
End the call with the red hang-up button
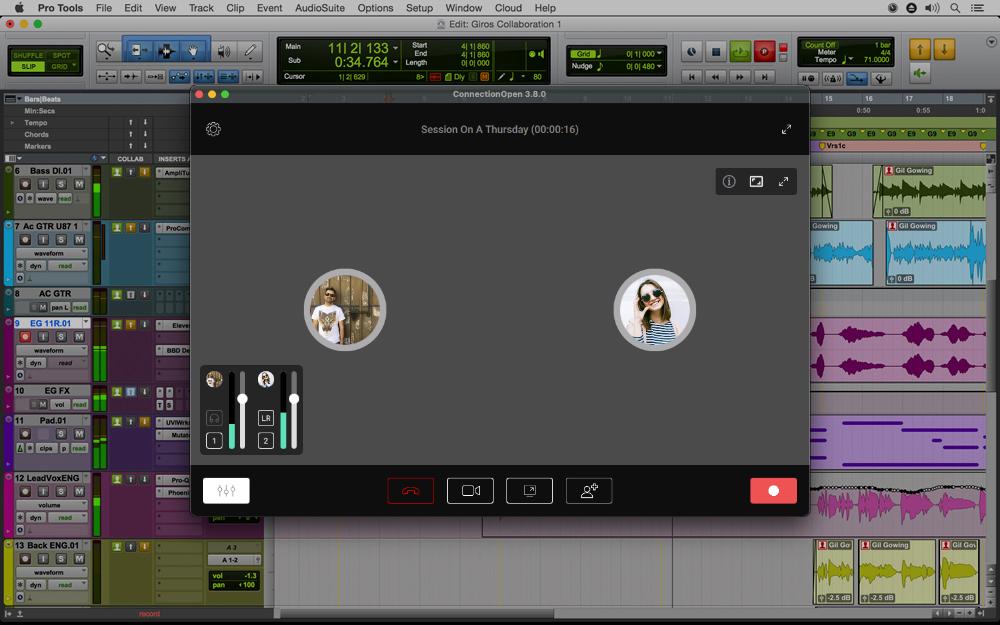pos(411,490)
